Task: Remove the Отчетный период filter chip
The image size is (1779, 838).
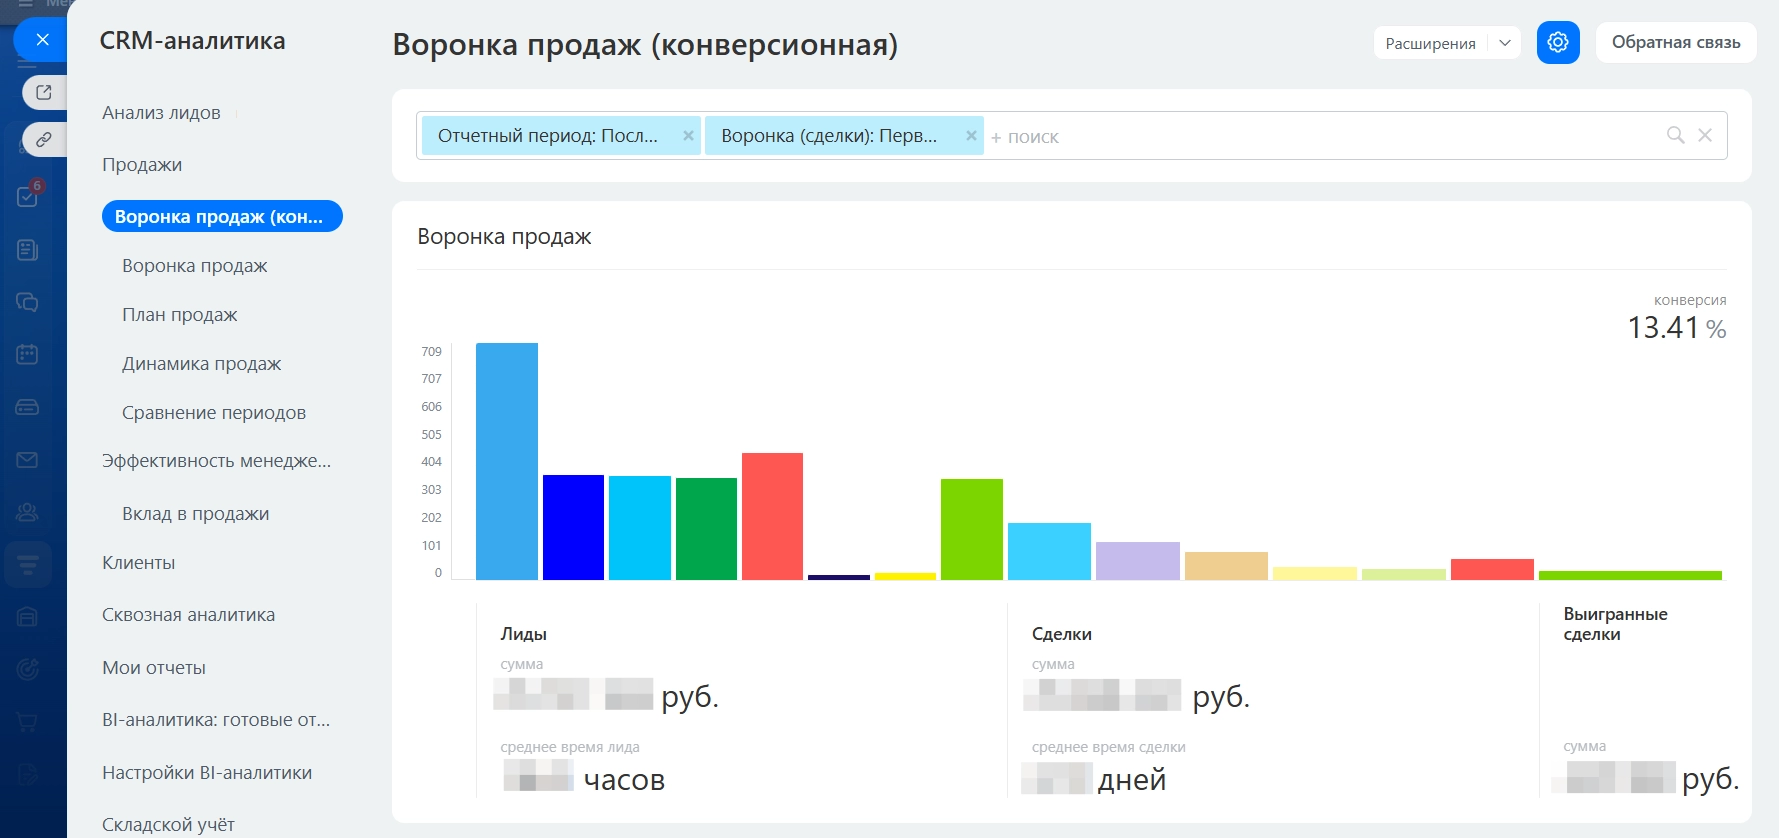Action: (688, 136)
